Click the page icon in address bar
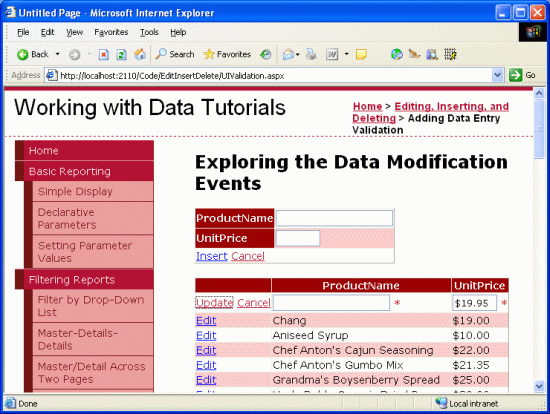 (x=52, y=75)
